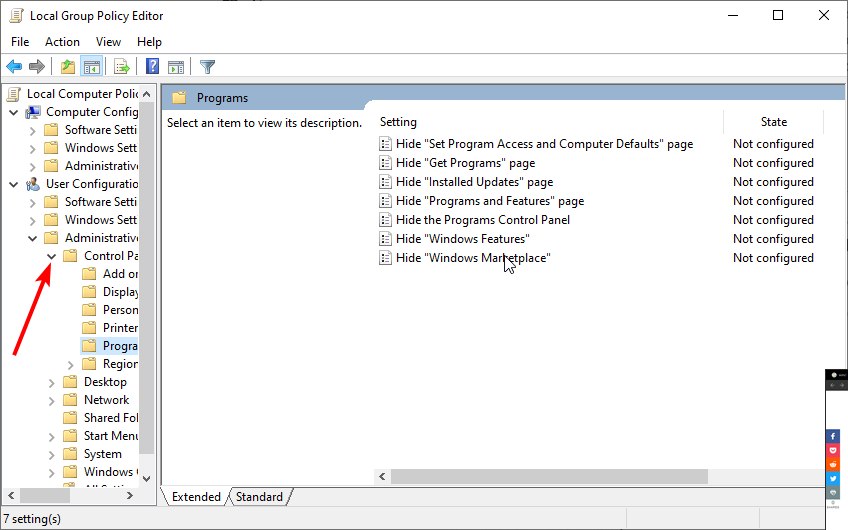The image size is (848, 530).
Task: Open the File menu
Action: [x=20, y=42]
